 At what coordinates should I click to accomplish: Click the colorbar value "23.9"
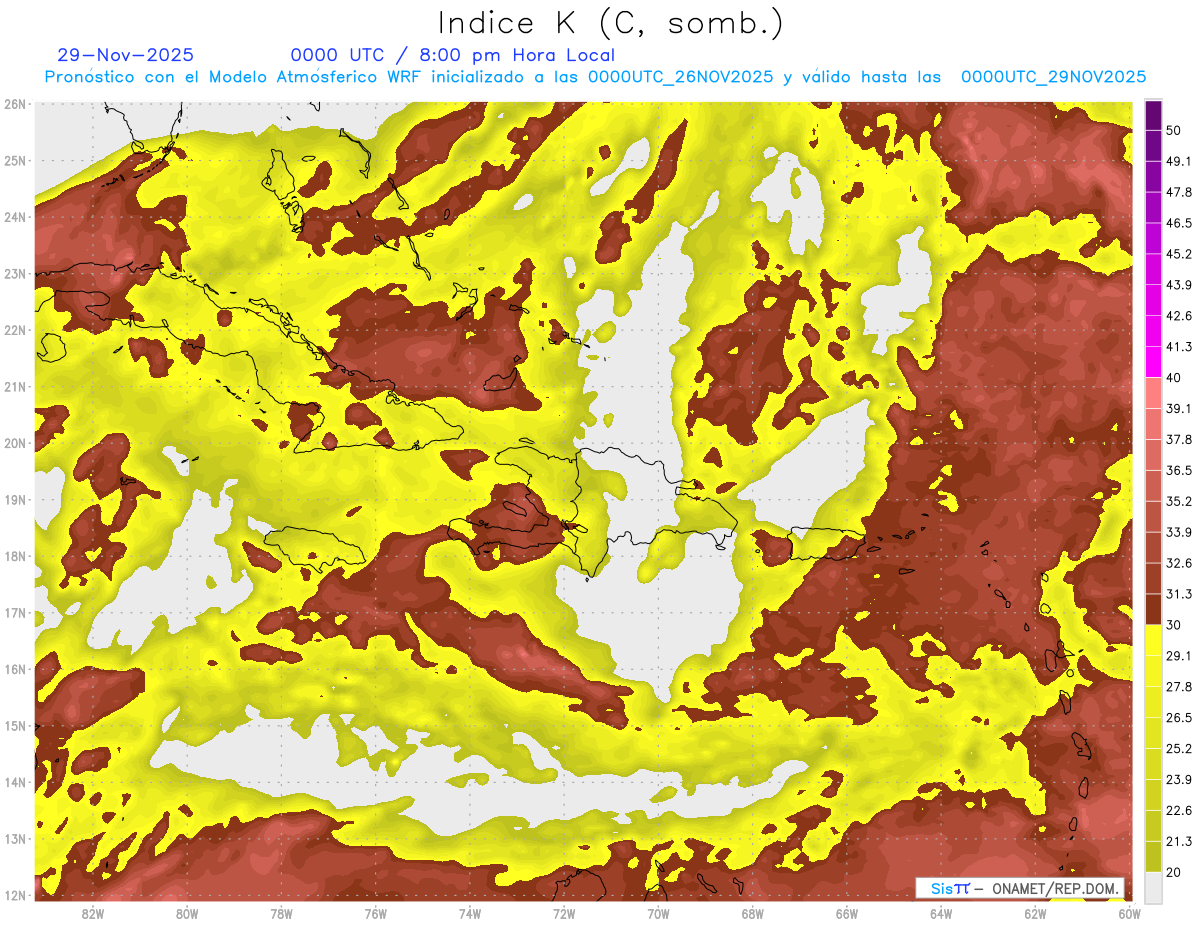1179,780
